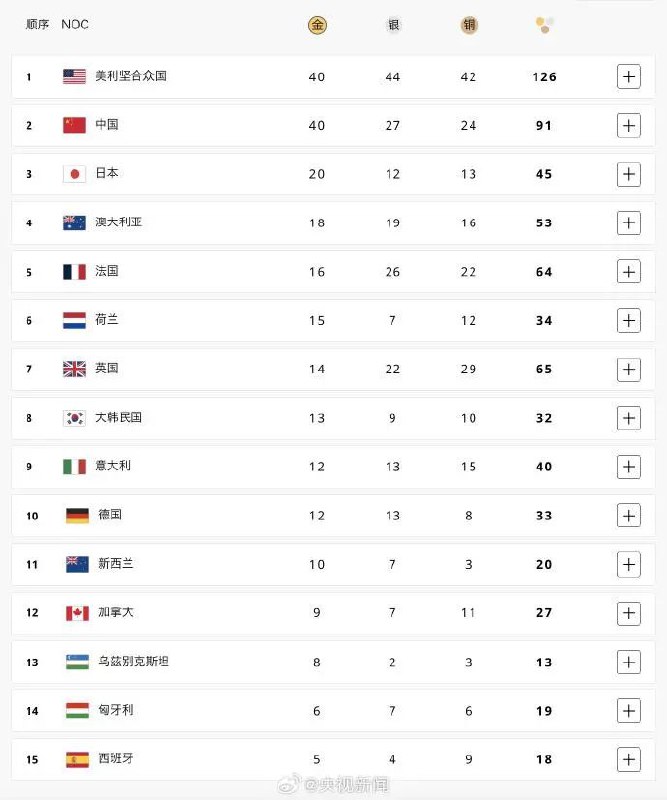The height and width of the screenshot is (800, 667).
Task: Click the Canada flag icon
Action: click(x=77, y=613)
